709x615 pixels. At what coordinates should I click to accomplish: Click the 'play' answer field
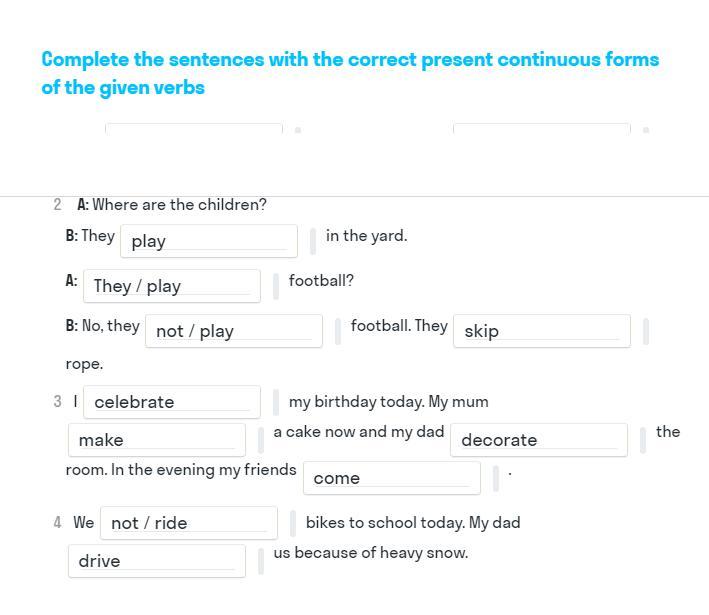pyautogui.click(x=208, y=241)
